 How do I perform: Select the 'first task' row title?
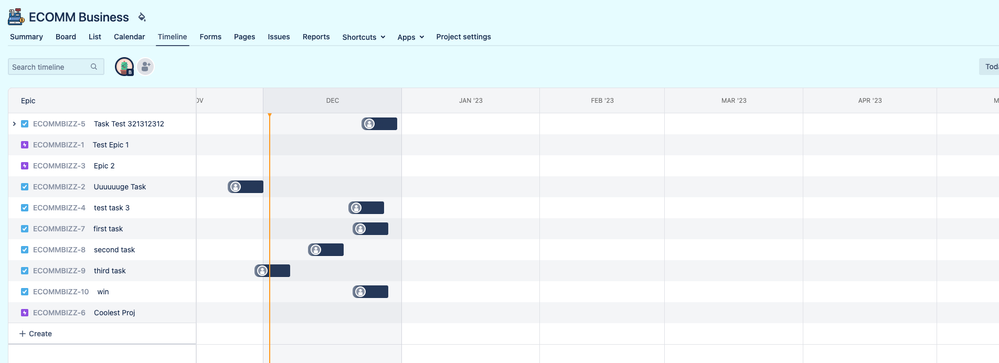[x=108, y=229]
